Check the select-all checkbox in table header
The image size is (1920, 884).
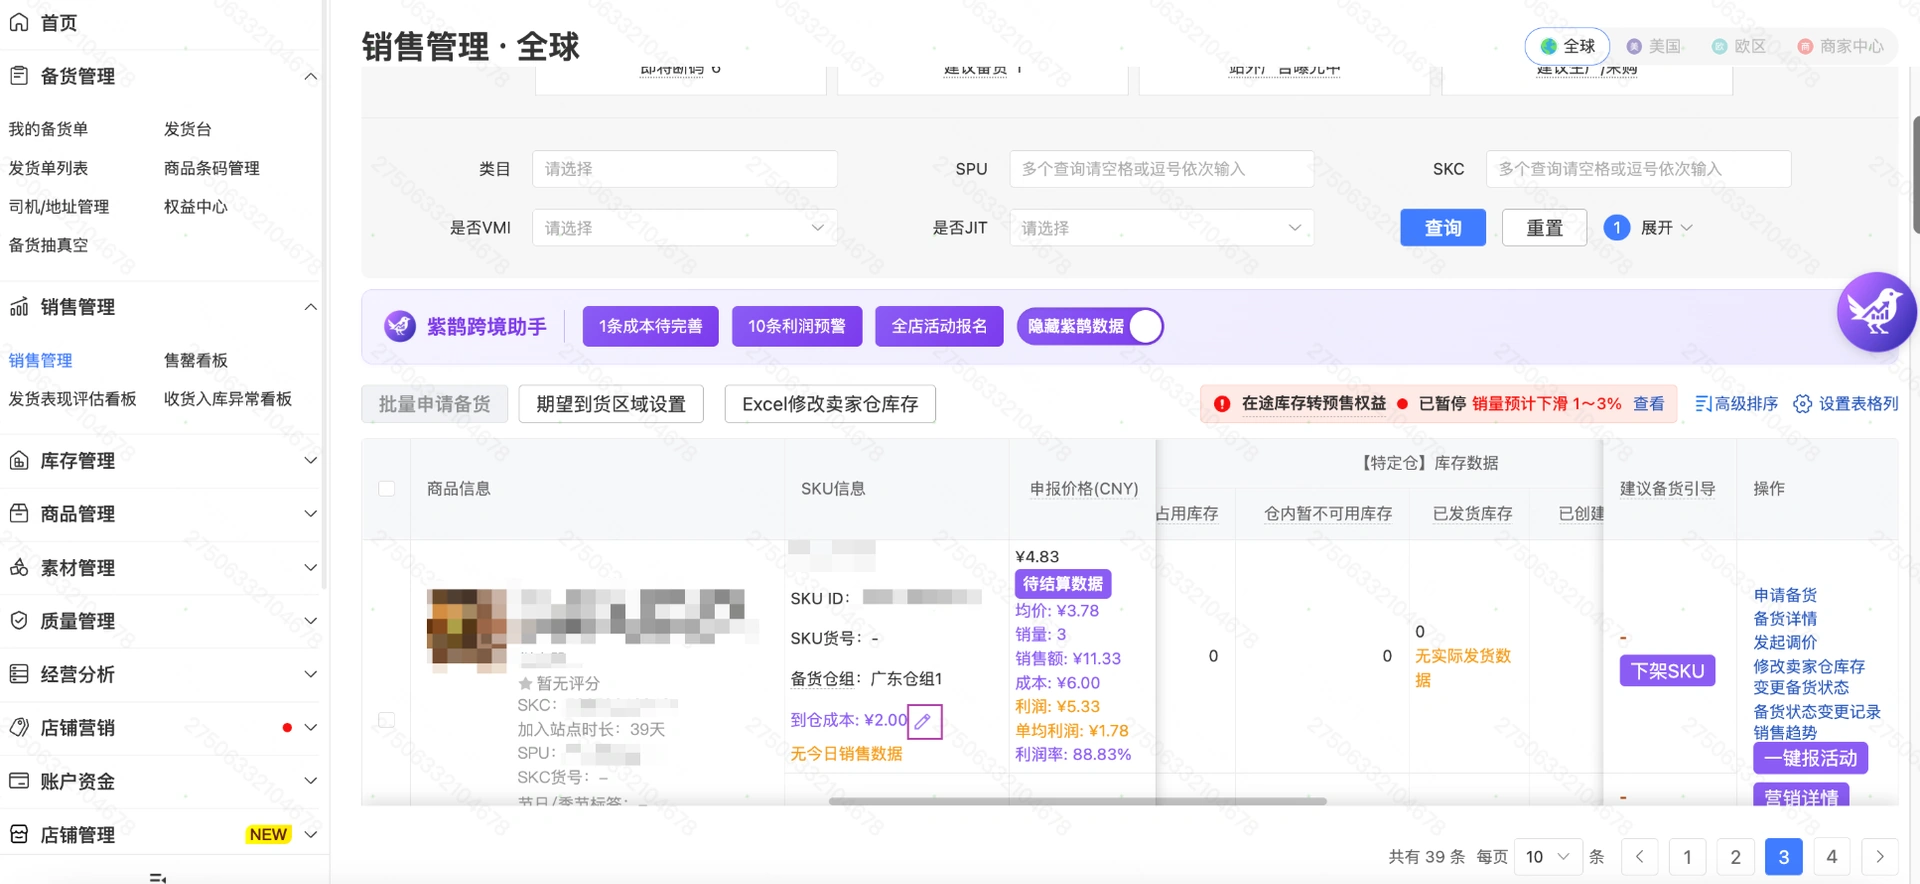pos(387,489)
